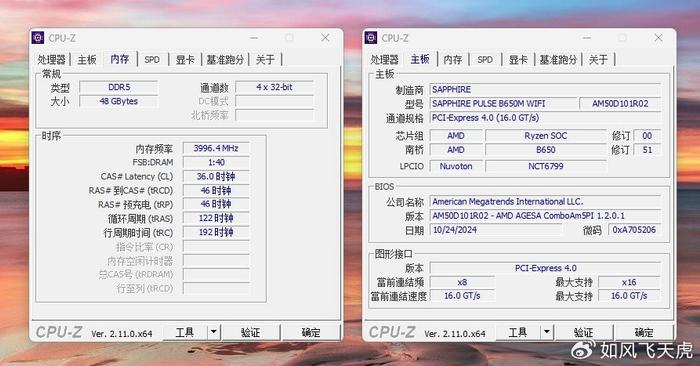Click the 验证 button in right window
Viewport: 700px width, 366px height.
coord(583,333)
